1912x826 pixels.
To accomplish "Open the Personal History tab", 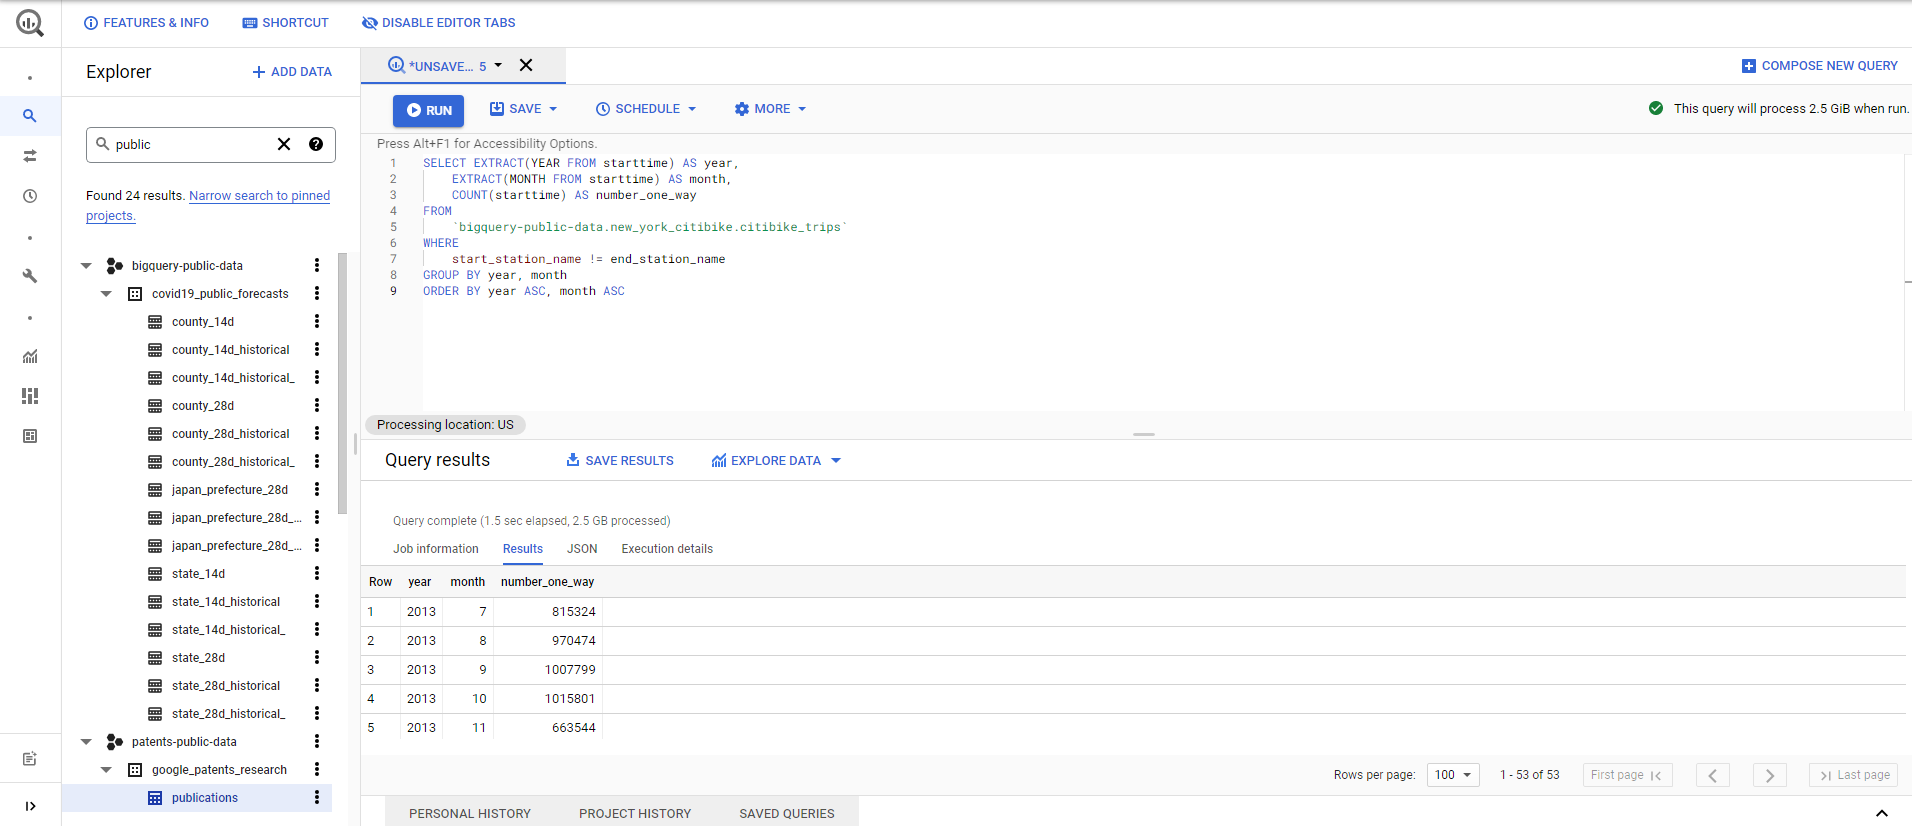I will (470, 813).
